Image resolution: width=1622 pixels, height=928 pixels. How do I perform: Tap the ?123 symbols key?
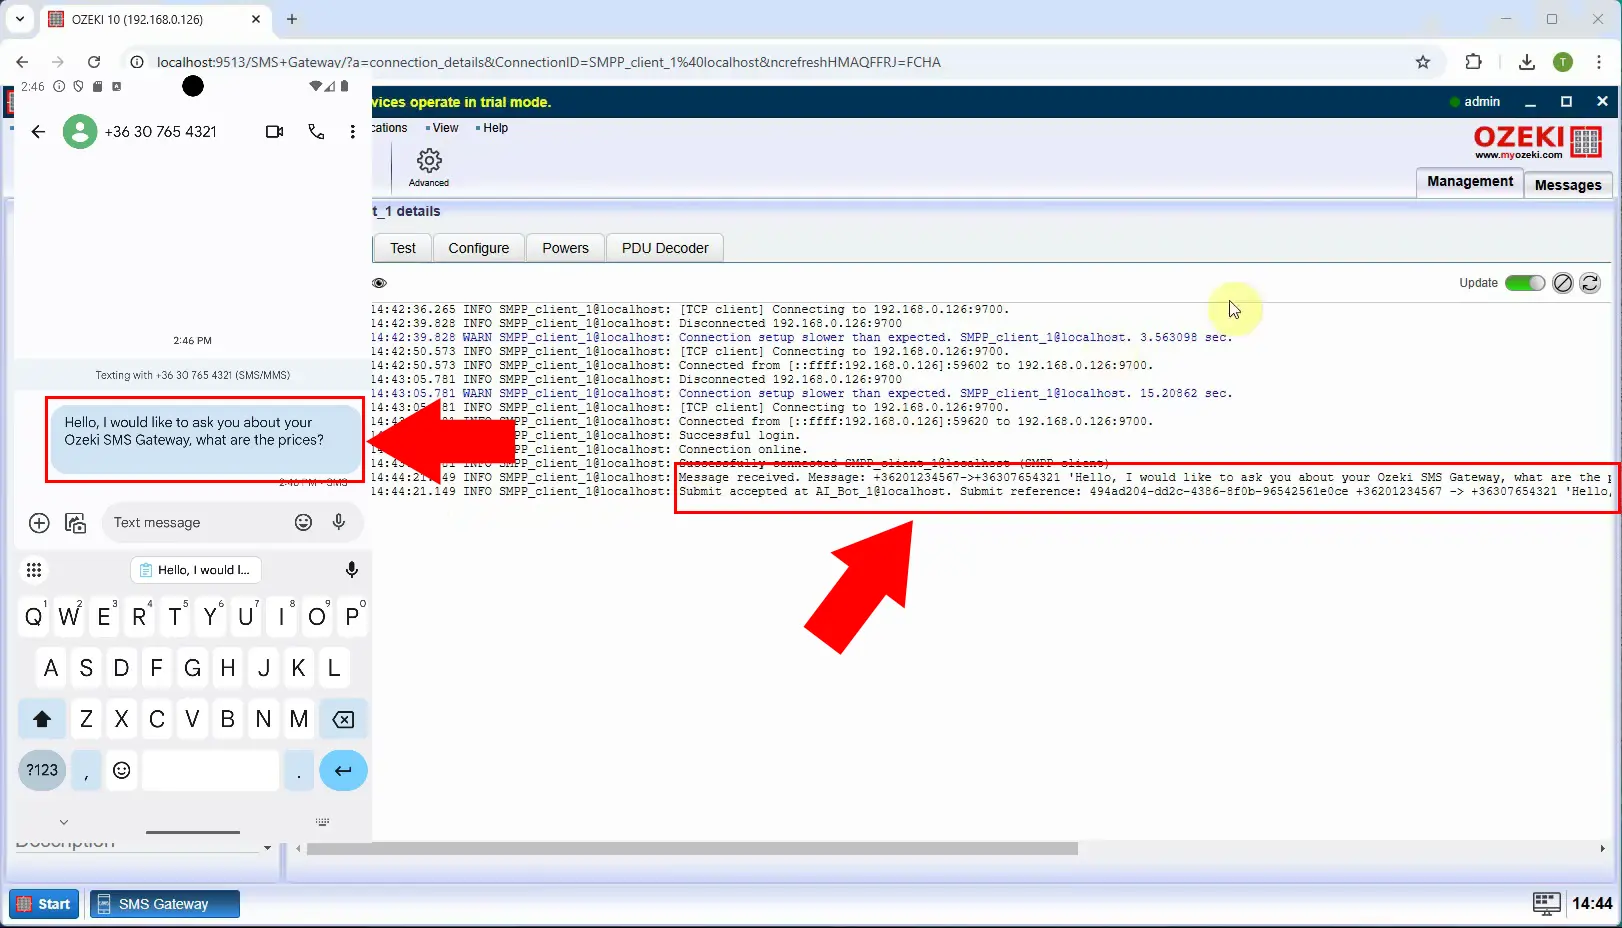[x=42, y=770]
